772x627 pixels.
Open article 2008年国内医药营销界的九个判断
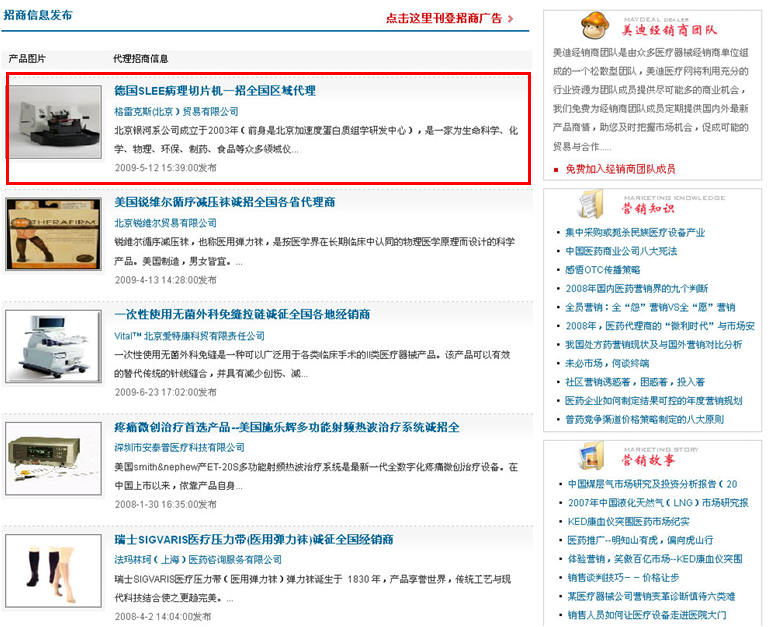tap(637, 289)
